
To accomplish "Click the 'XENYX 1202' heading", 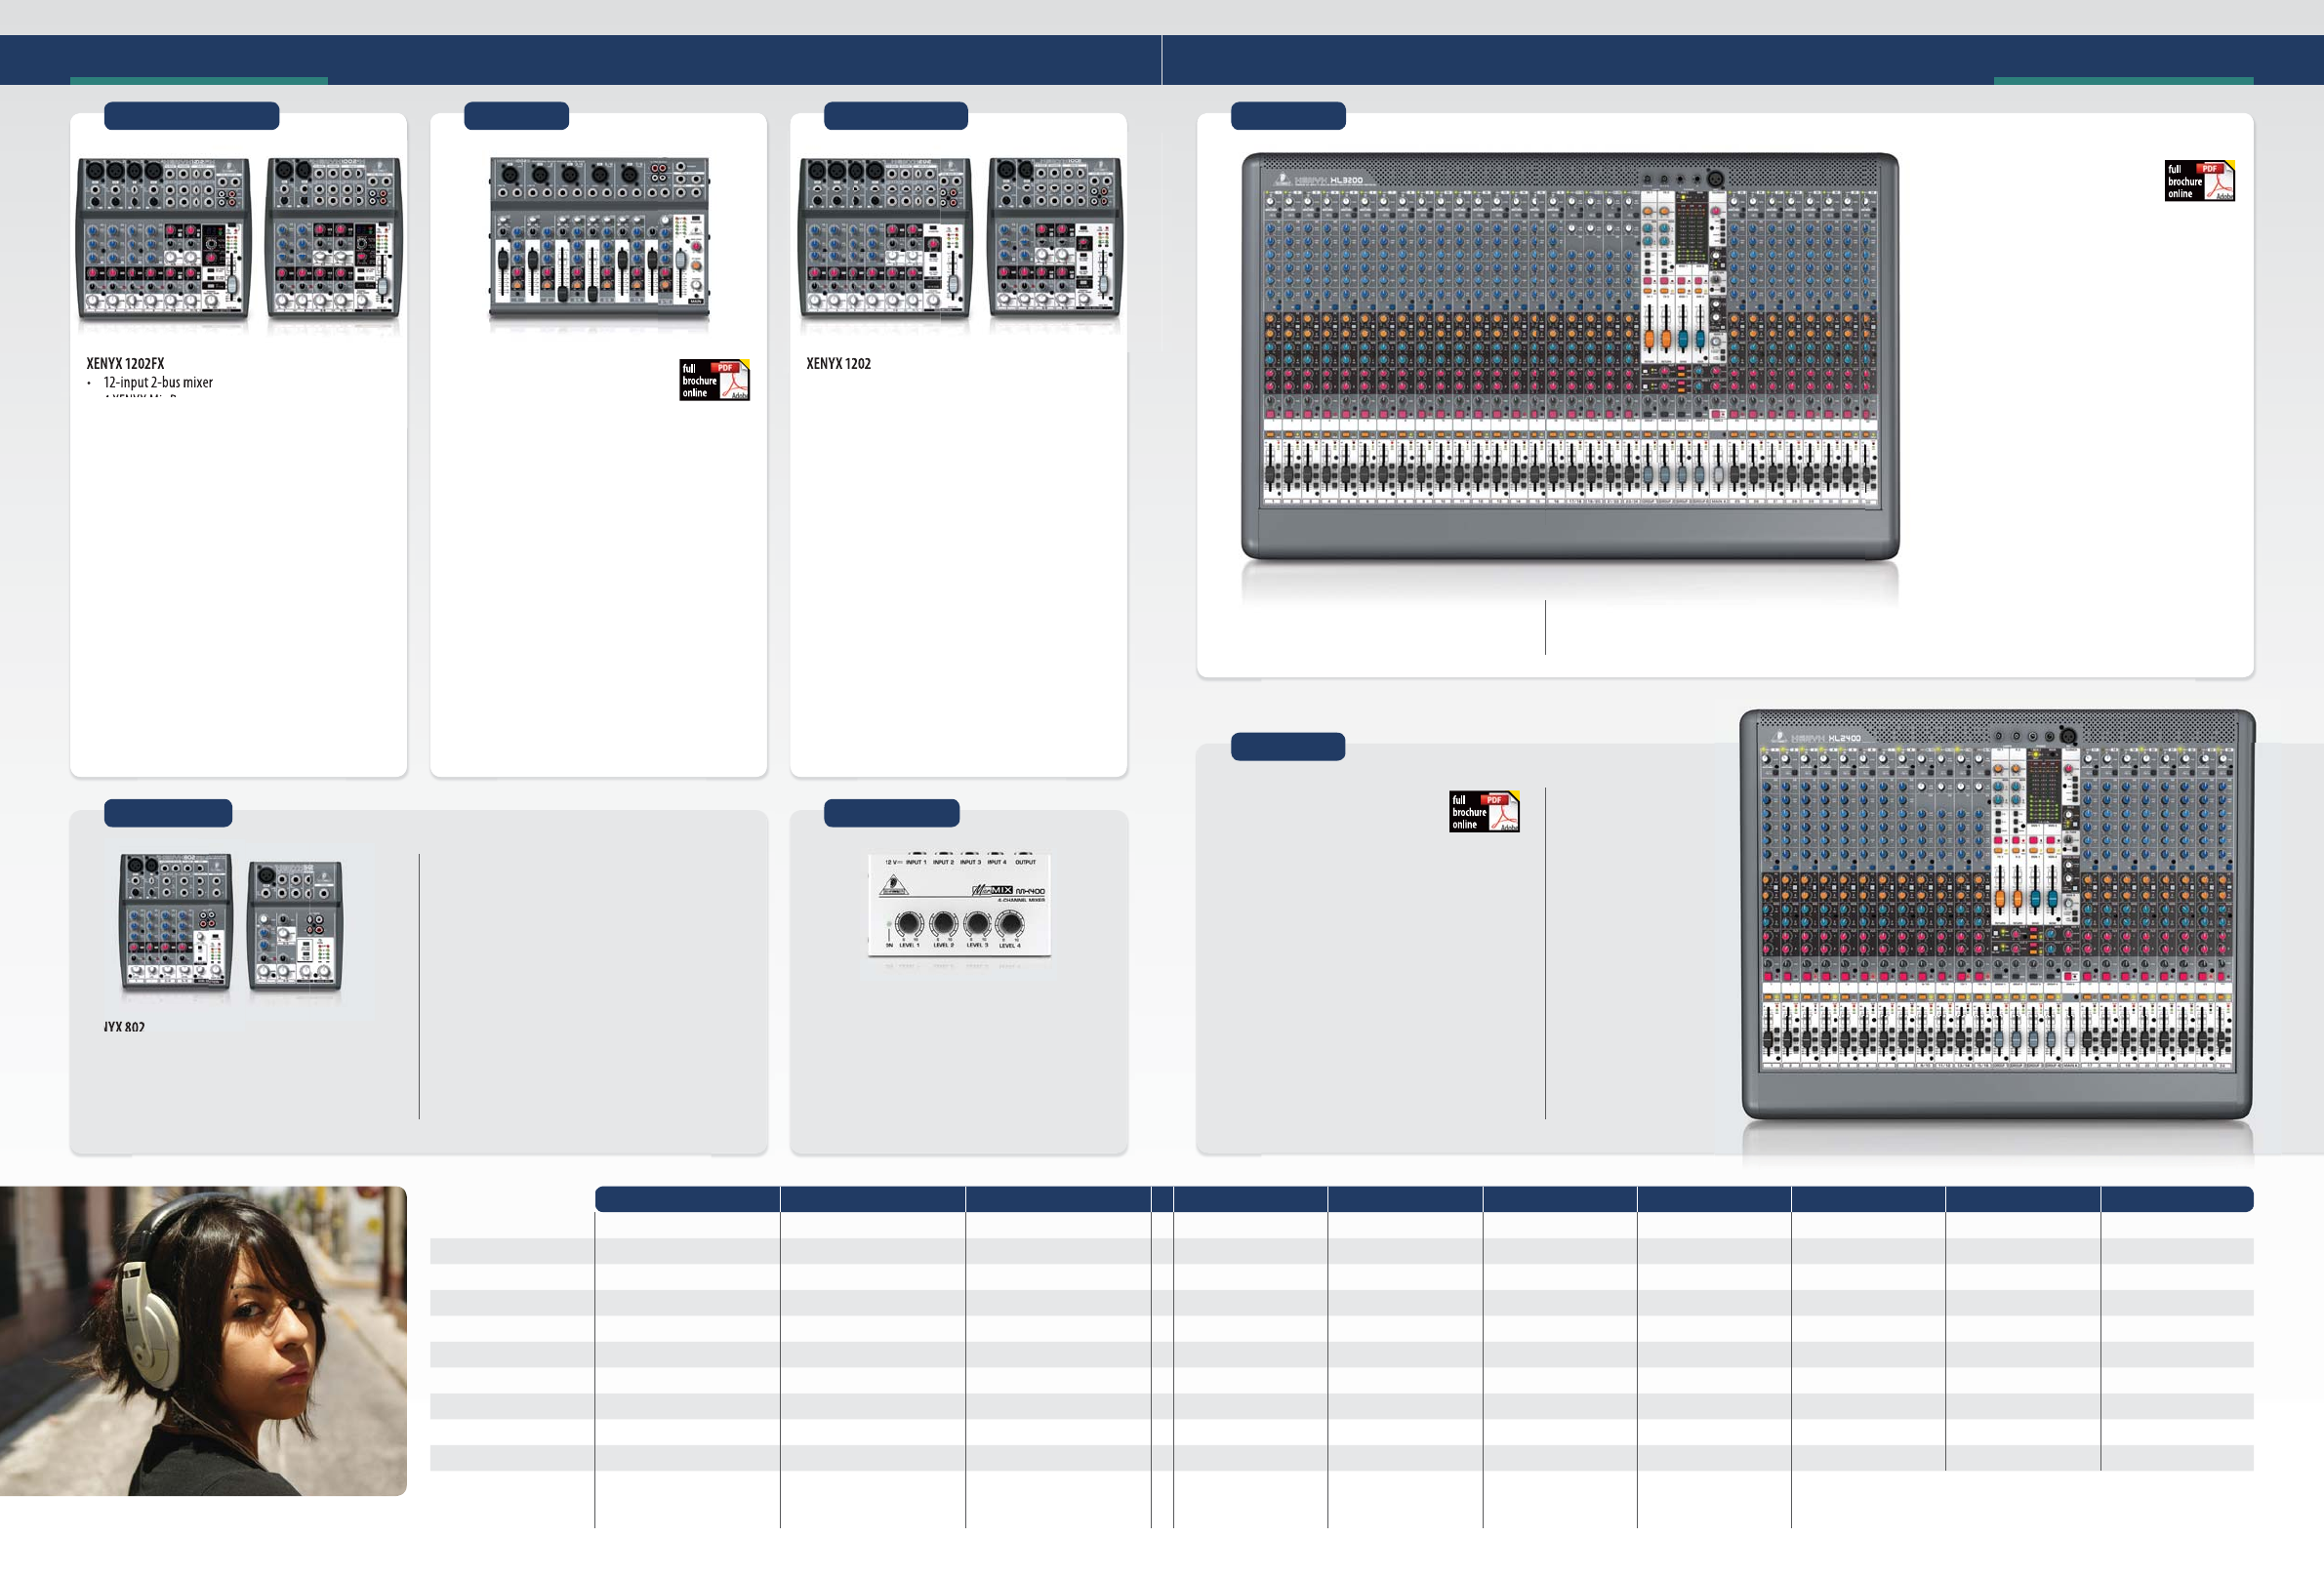I will tap(838, 364).
